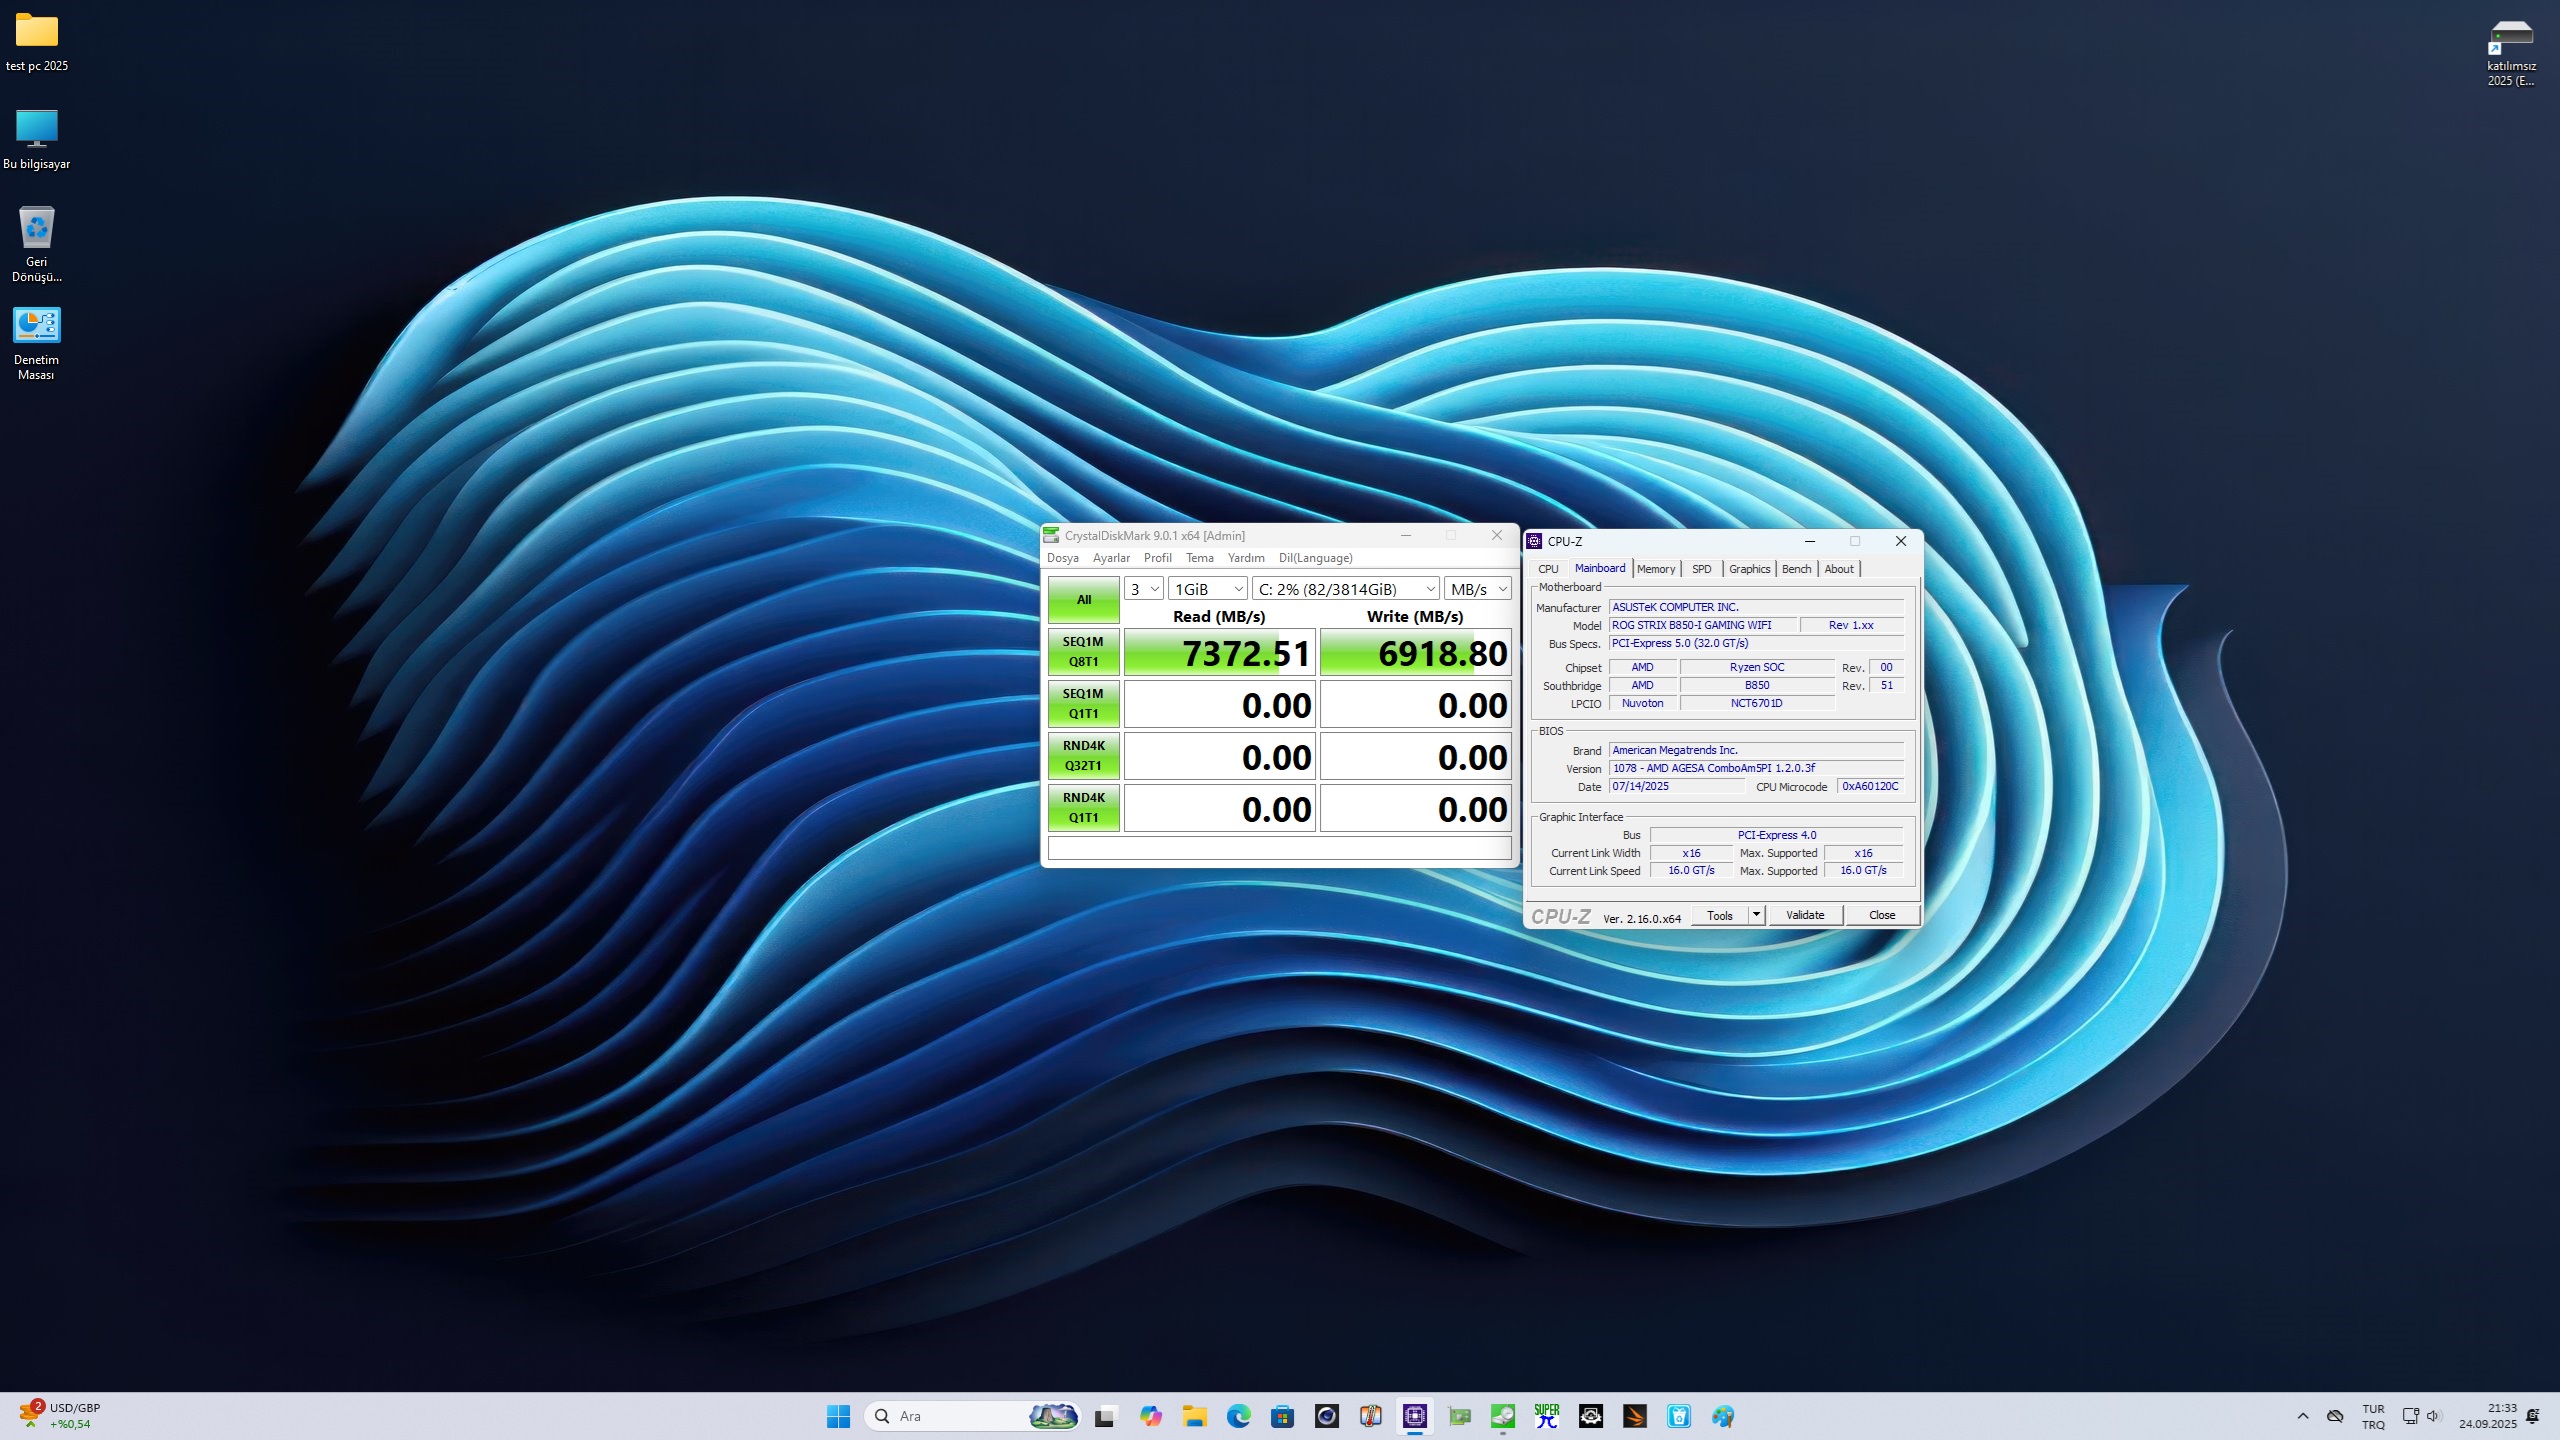Switch to the Memory tab in CPU-Z
Image resolution: width=2560 pixels, height=1440 pixels.
[x=1655, y=569]
